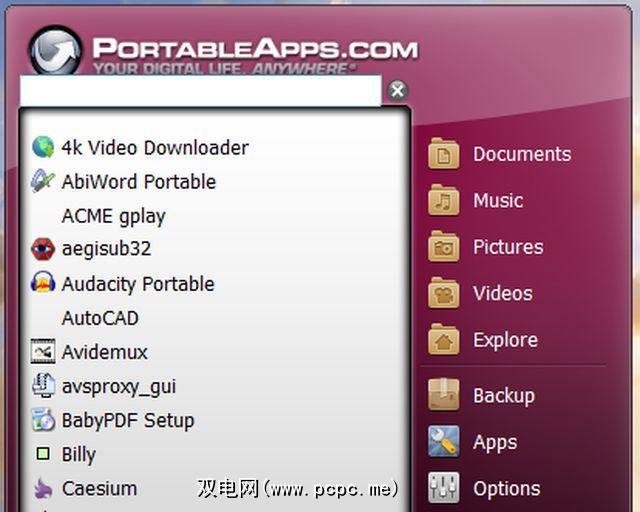This screenshot has height=512, width=640.
Task: Click the Billy green square icon
Action: (43, 454)
